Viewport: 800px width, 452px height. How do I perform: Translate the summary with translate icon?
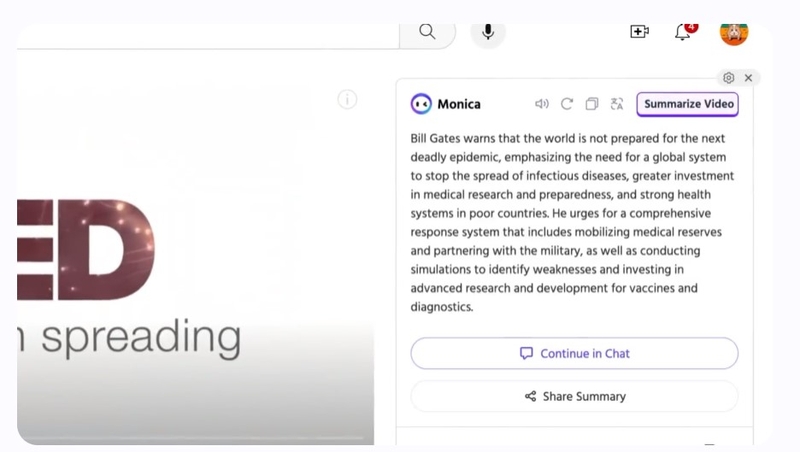pyautogui.click(x=617, y=104)
